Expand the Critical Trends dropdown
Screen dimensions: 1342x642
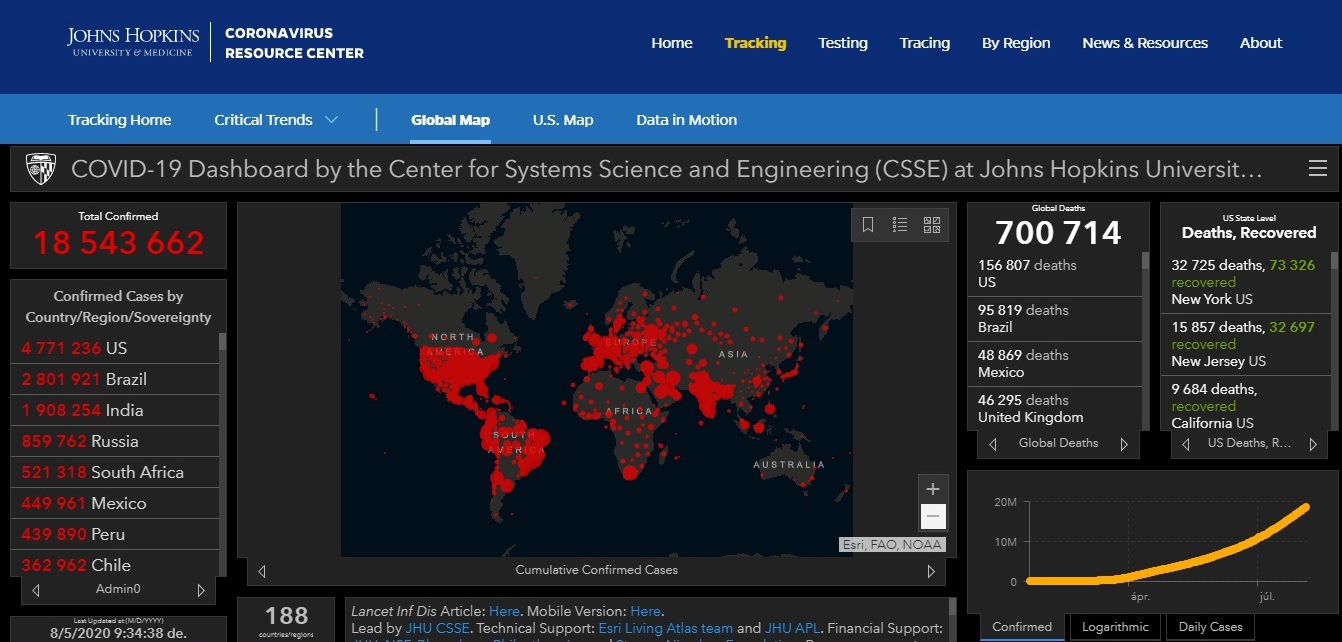click(x=276, y=120)
